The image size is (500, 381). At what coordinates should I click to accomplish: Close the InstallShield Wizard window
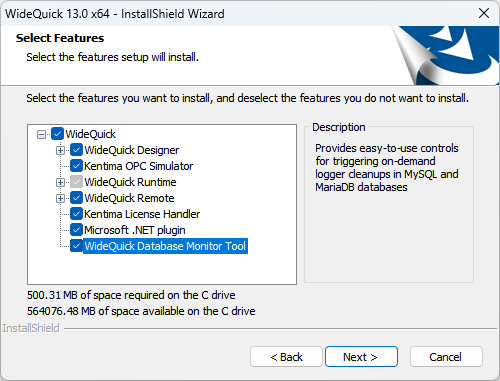pyautogui.click(x=484, y=13)
